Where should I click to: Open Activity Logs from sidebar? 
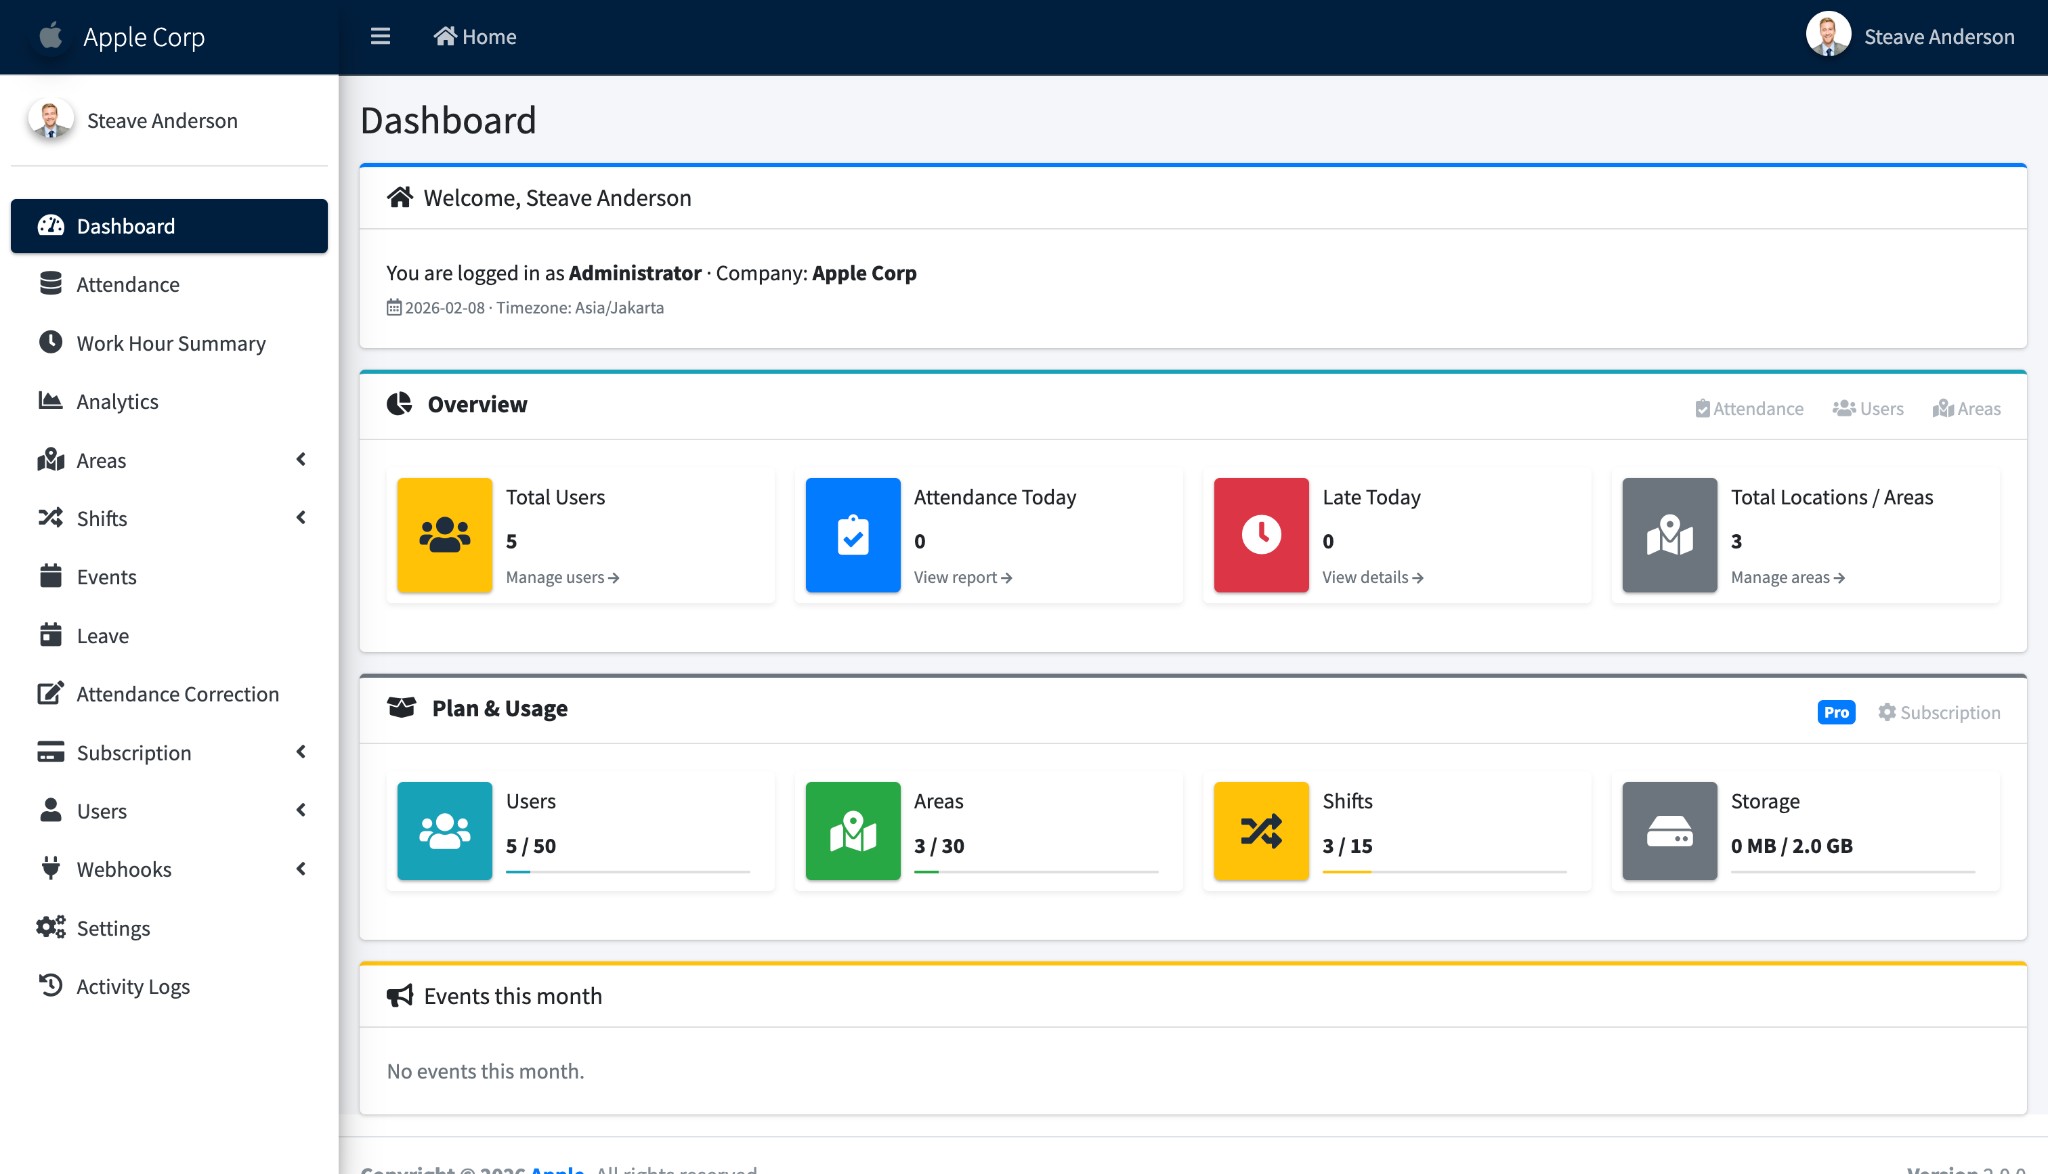[x=133, y=986]
